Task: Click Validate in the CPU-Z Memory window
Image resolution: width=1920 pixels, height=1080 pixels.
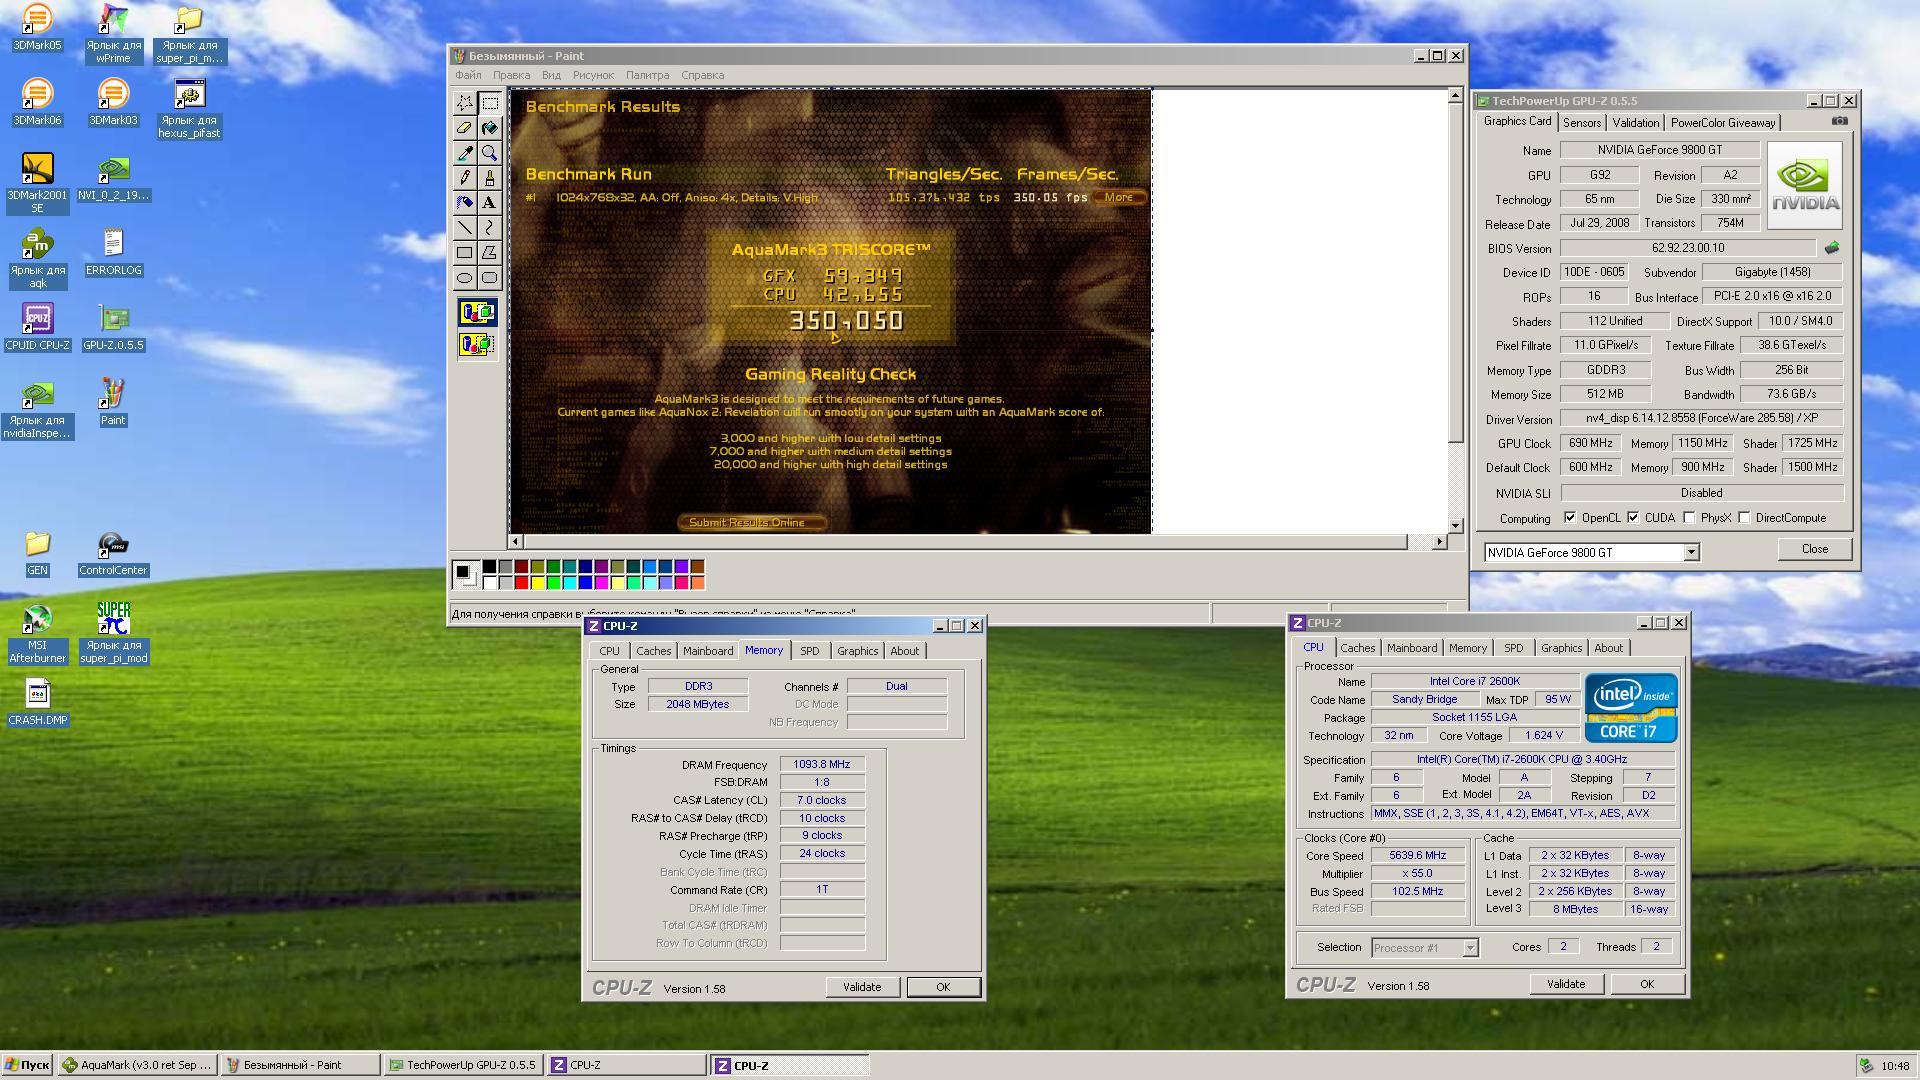Action: point(862,987)
